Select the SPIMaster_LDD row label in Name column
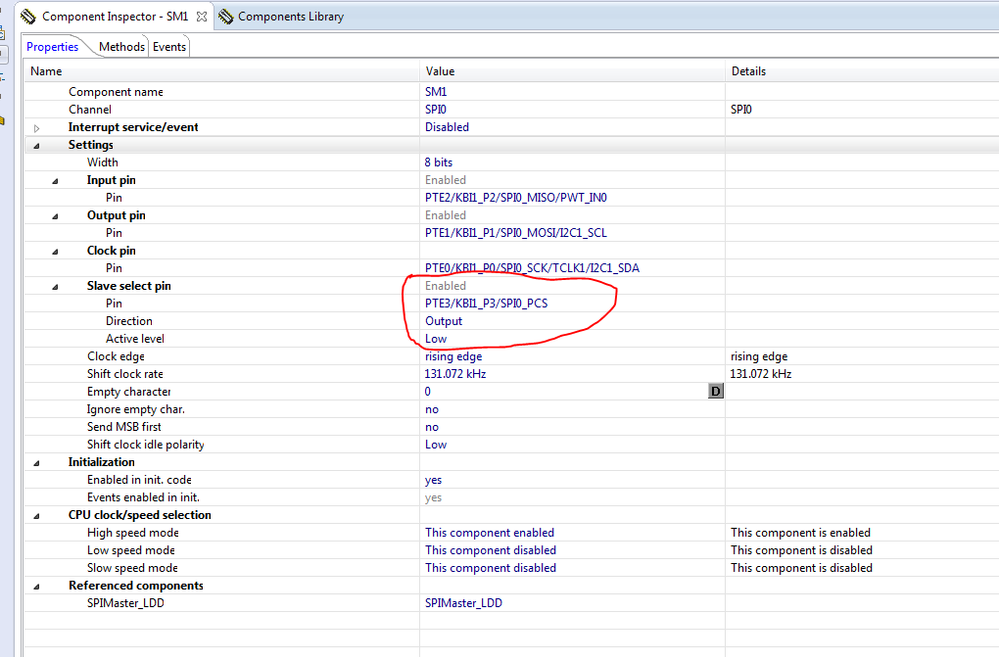 [x=126, y=603]
